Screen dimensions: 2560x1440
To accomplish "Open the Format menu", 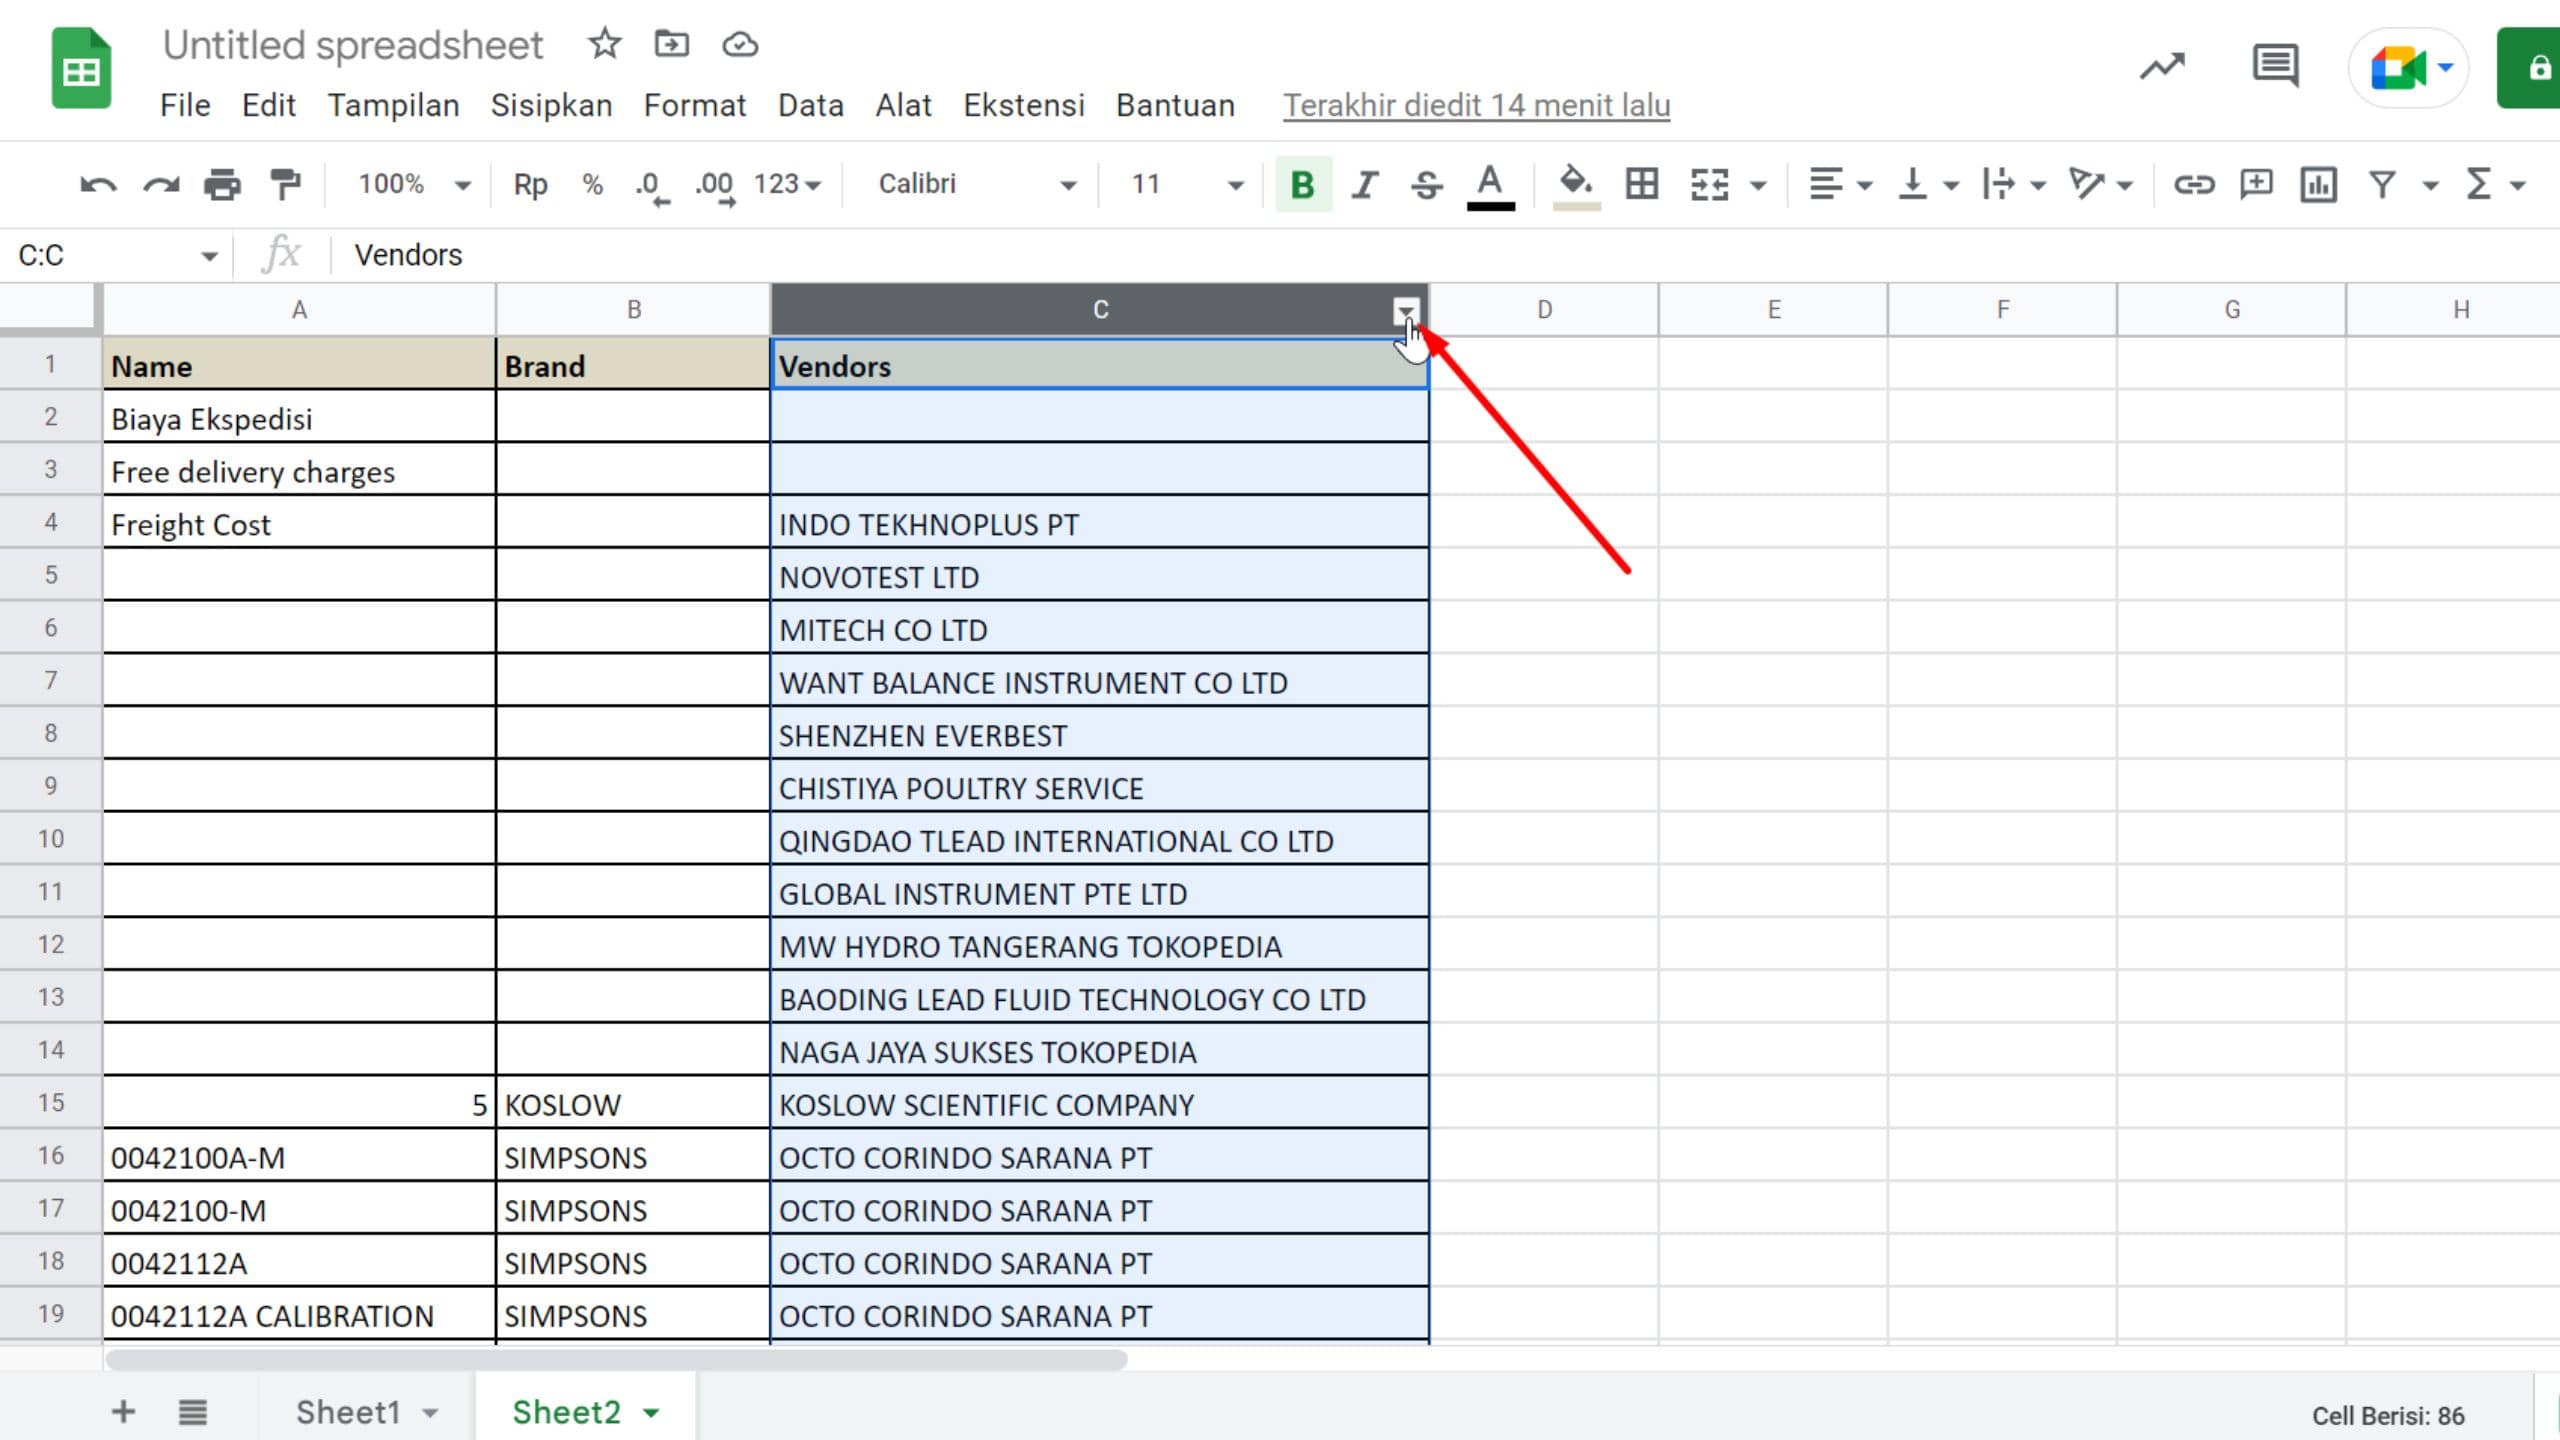I will 695,105.
